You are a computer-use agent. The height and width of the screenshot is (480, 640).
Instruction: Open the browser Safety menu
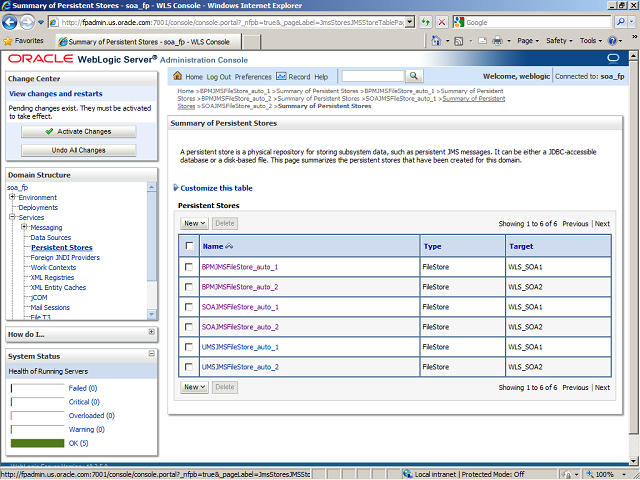coord(559,41)
